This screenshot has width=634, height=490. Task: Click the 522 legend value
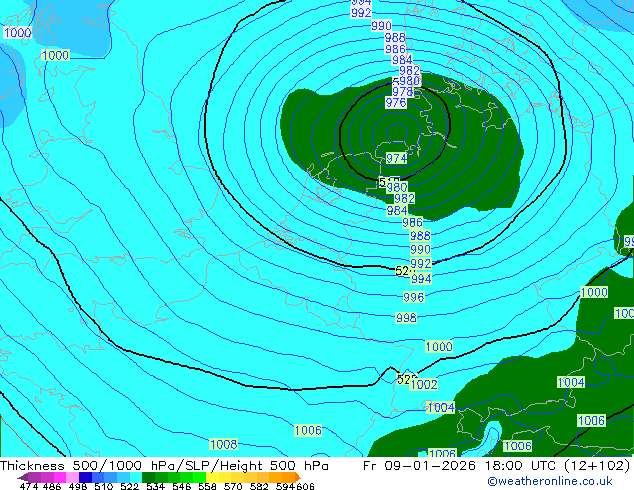click(129, 486)
